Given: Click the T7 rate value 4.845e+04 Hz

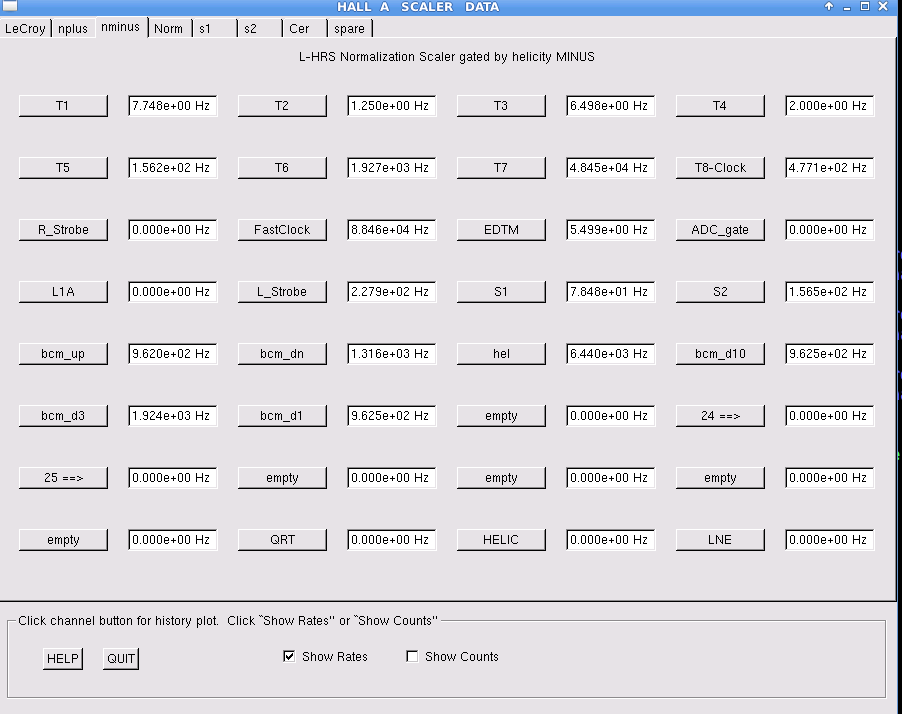Looking at the screenshot, I should [610, 168].
